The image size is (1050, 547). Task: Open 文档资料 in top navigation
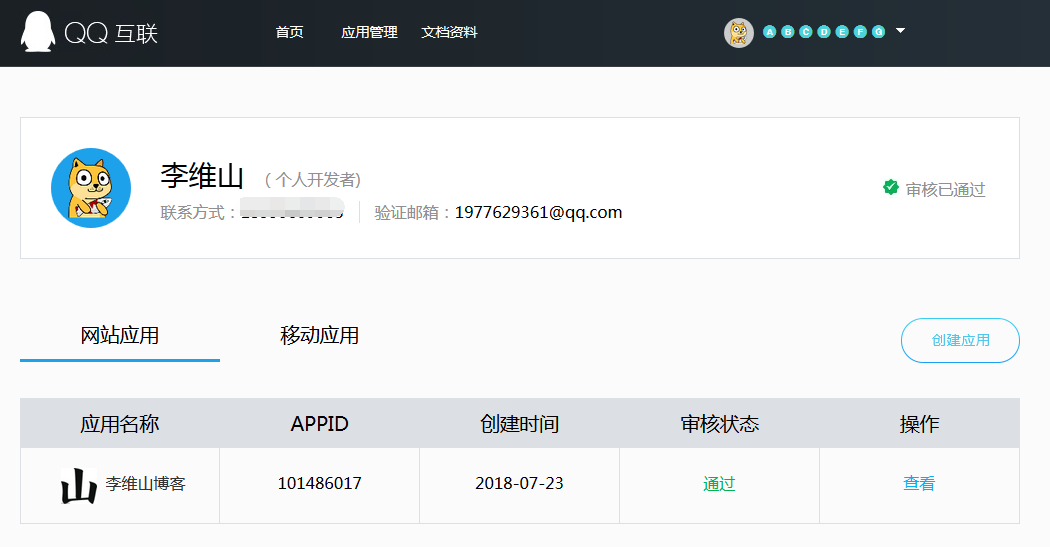[449, 32]
